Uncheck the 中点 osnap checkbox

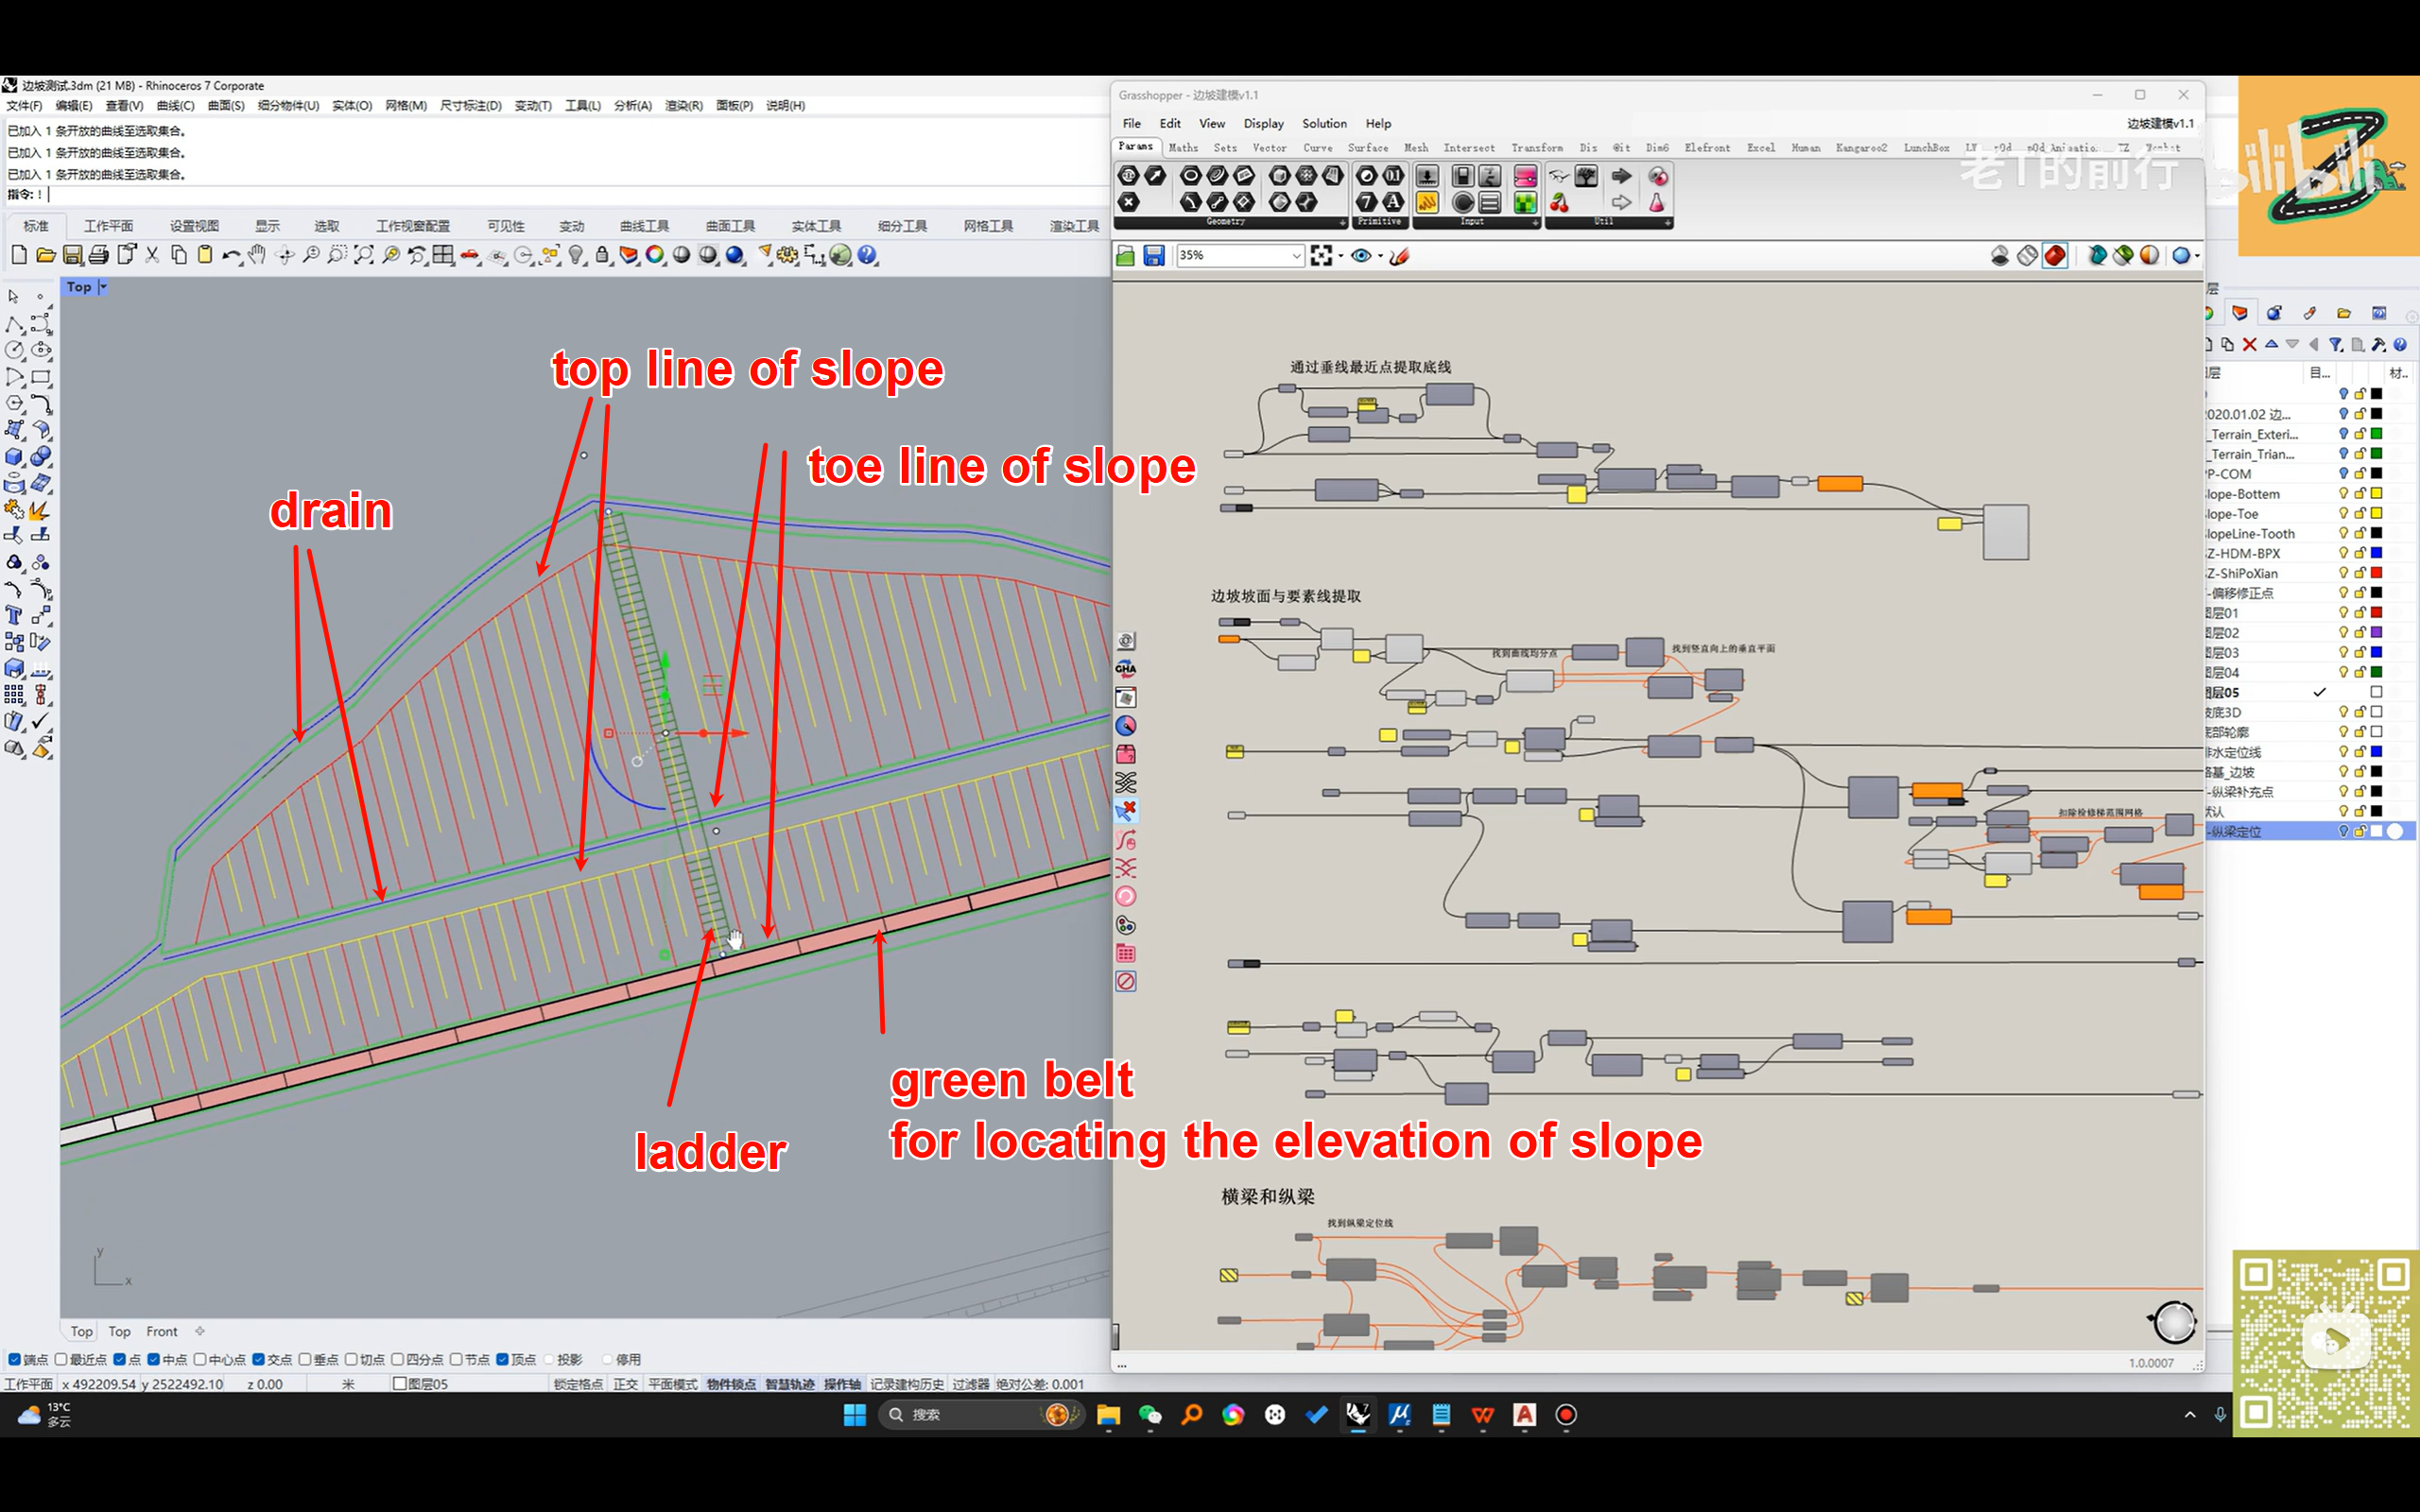coord(153,1359)
